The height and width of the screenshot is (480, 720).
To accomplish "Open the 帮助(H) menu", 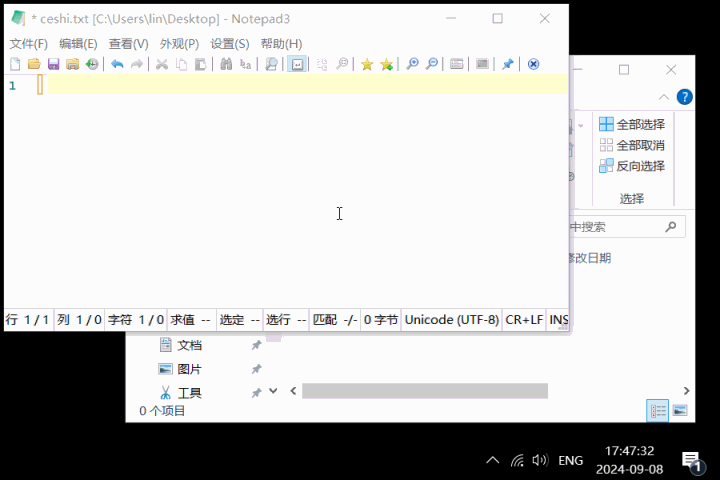I will tap(281, 44).
